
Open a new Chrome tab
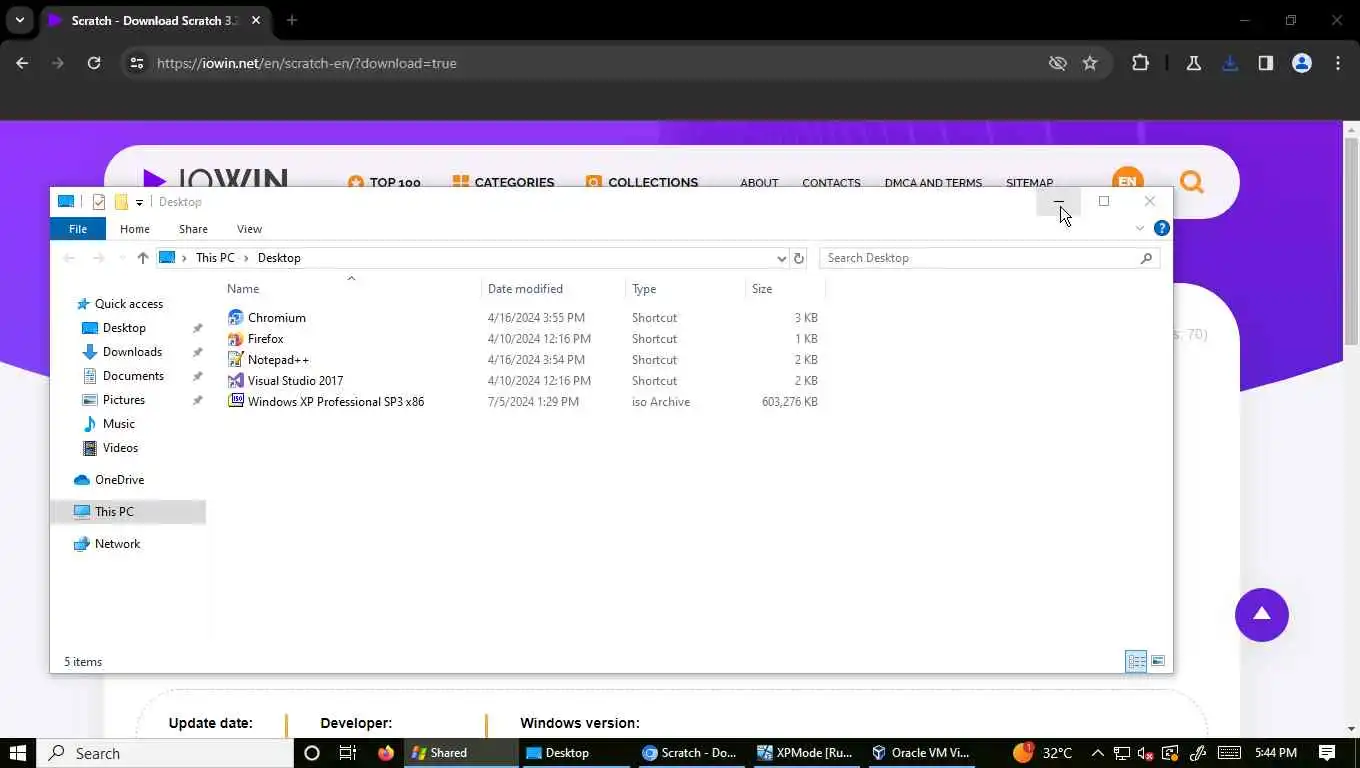[x=292, y=20]
